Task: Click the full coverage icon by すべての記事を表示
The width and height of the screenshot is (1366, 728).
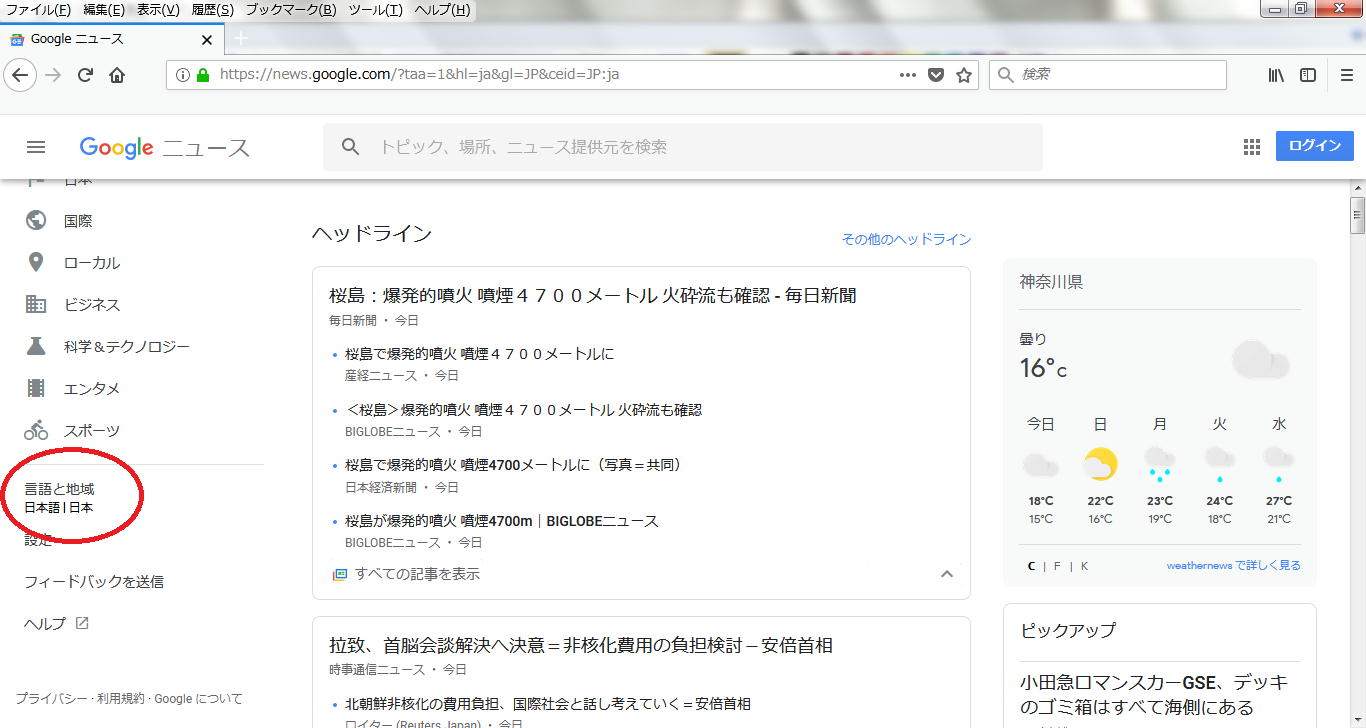Action: point(340,574)
